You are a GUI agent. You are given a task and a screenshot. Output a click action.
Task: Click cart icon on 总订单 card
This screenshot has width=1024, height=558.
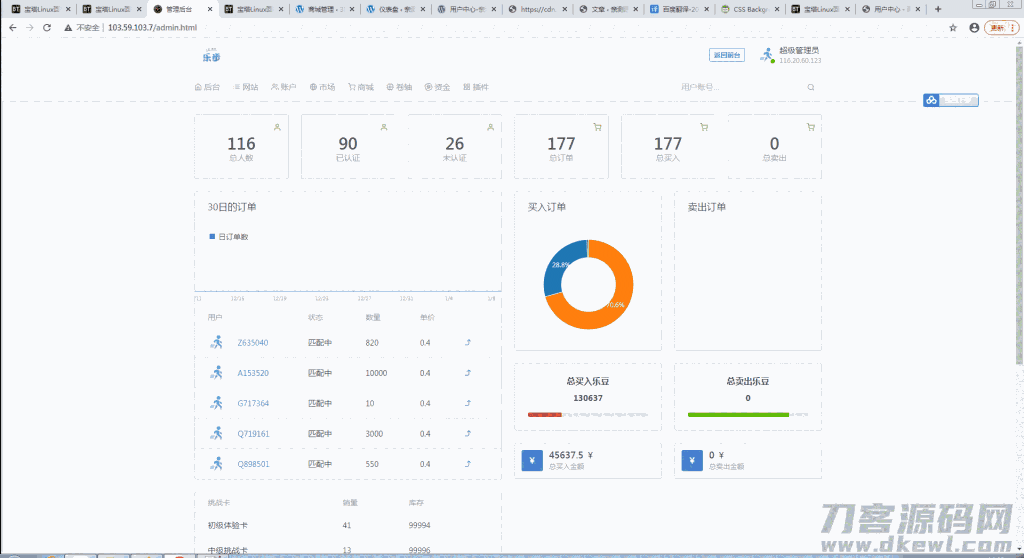pyautogui.click(x=597, y=127)
